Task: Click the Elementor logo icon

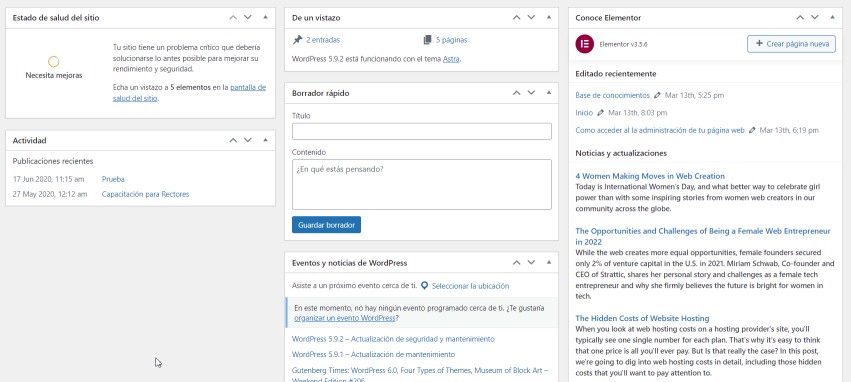Action: click(x=585, y=44)
